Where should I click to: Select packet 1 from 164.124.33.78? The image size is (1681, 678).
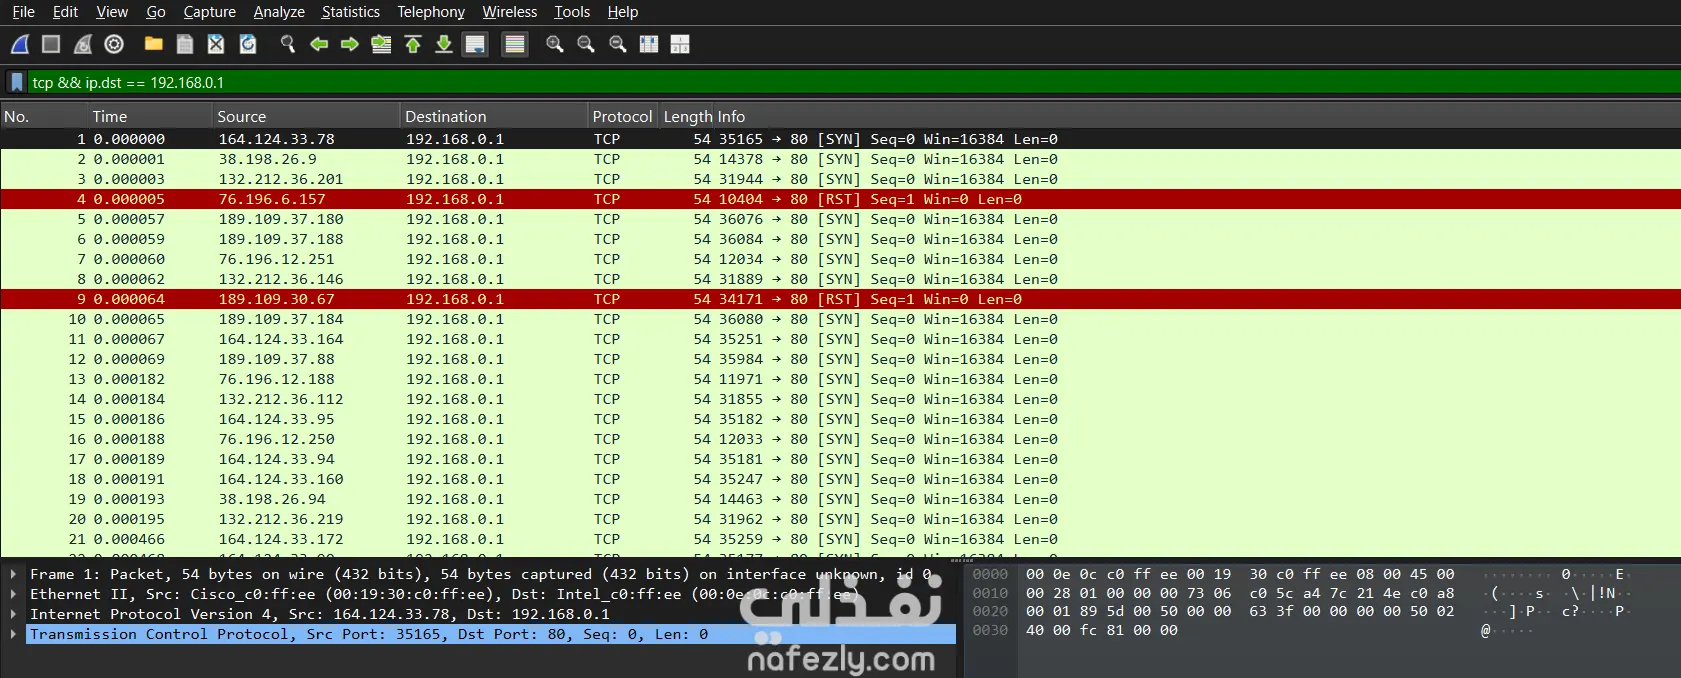tap(840, 139)
